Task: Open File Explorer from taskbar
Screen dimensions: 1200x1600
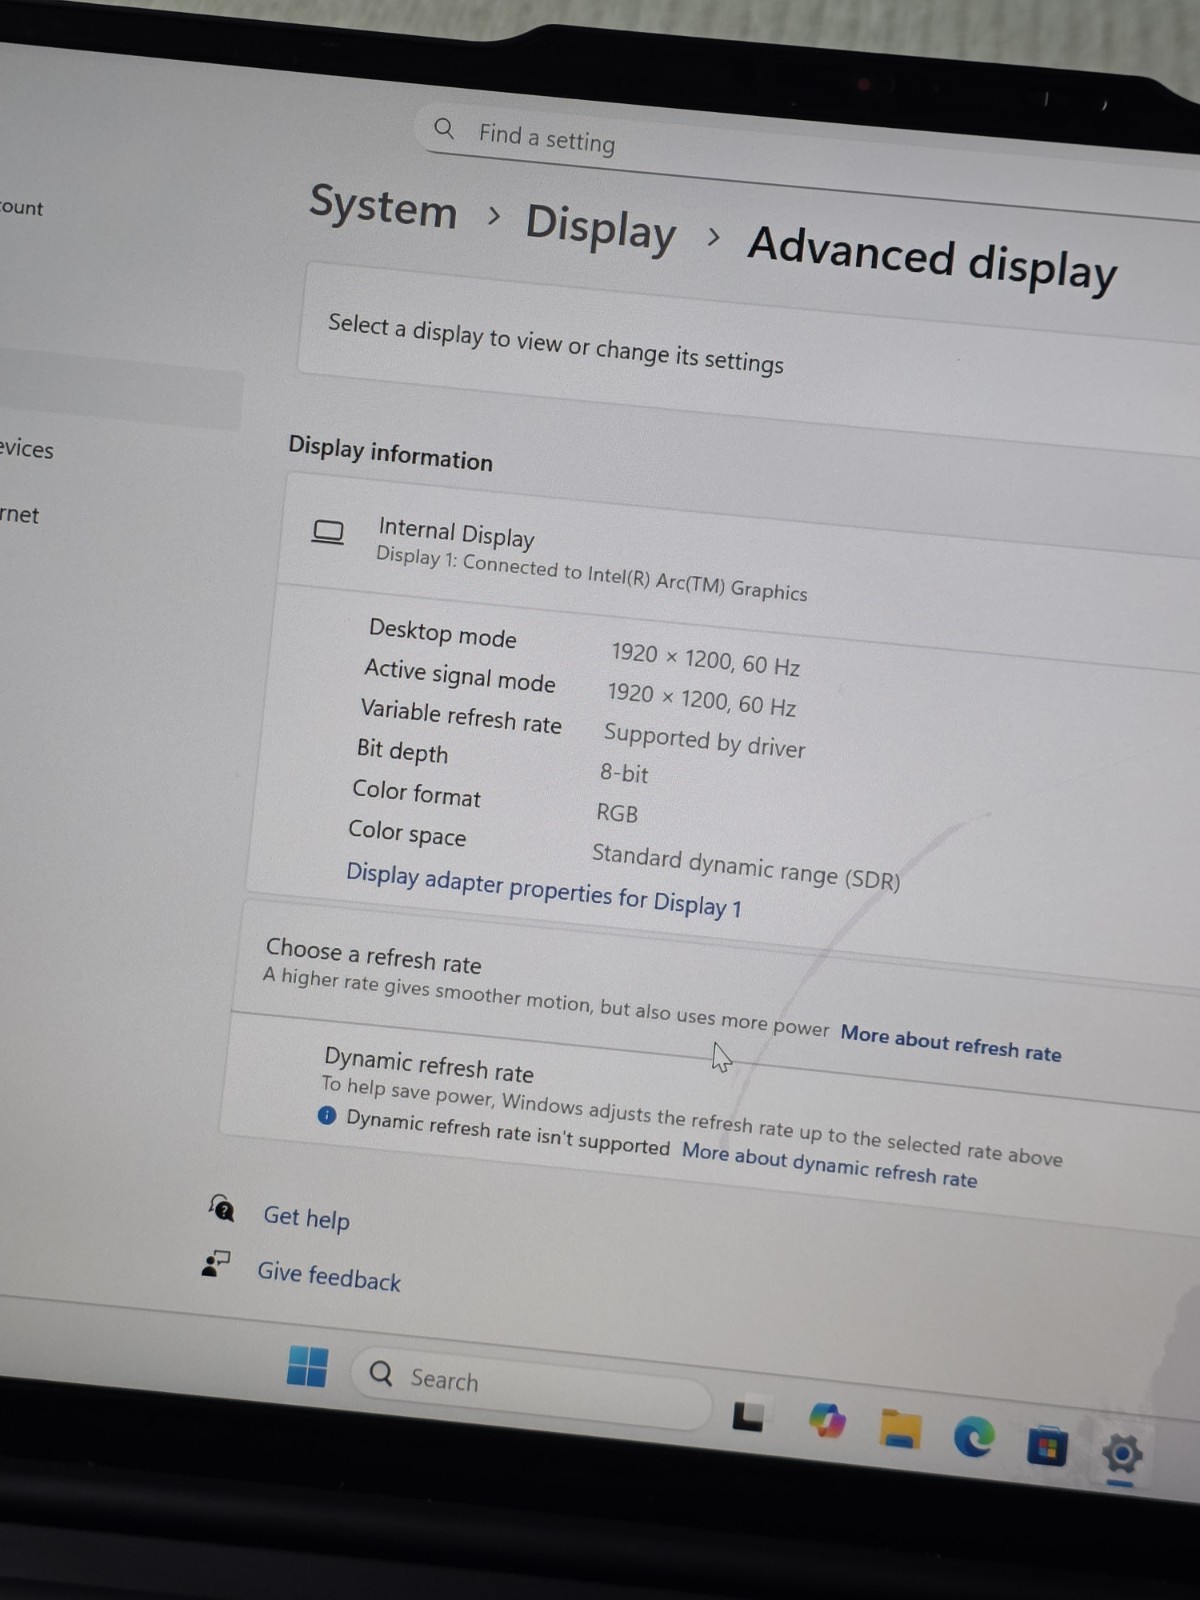Action: tap(900, 1429)
